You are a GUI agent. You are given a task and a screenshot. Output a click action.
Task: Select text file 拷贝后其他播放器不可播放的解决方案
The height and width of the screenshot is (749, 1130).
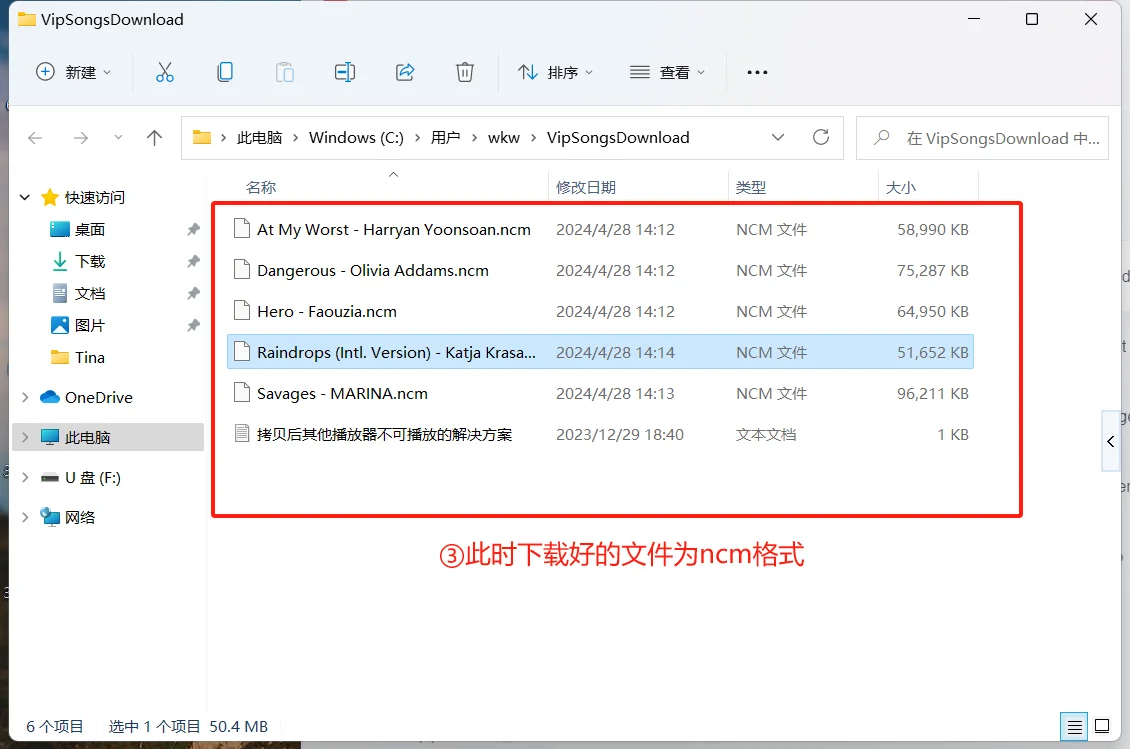click(x=600, y=434)
